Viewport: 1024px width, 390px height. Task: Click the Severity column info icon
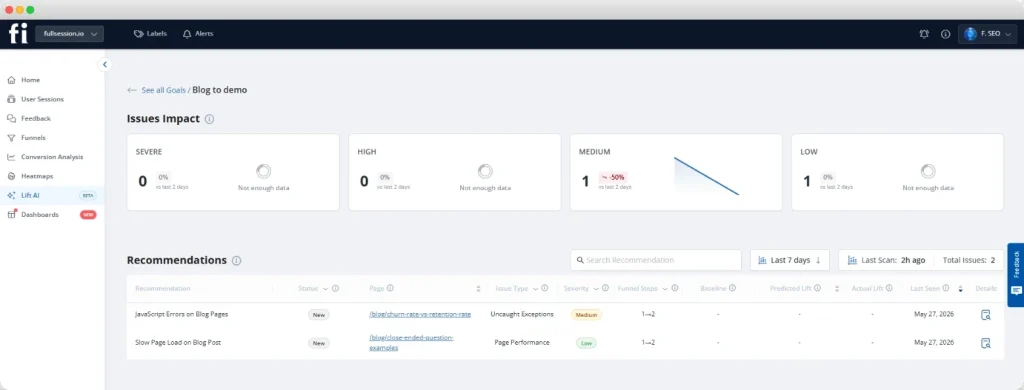pyautogui.click(x=605, y=288)
